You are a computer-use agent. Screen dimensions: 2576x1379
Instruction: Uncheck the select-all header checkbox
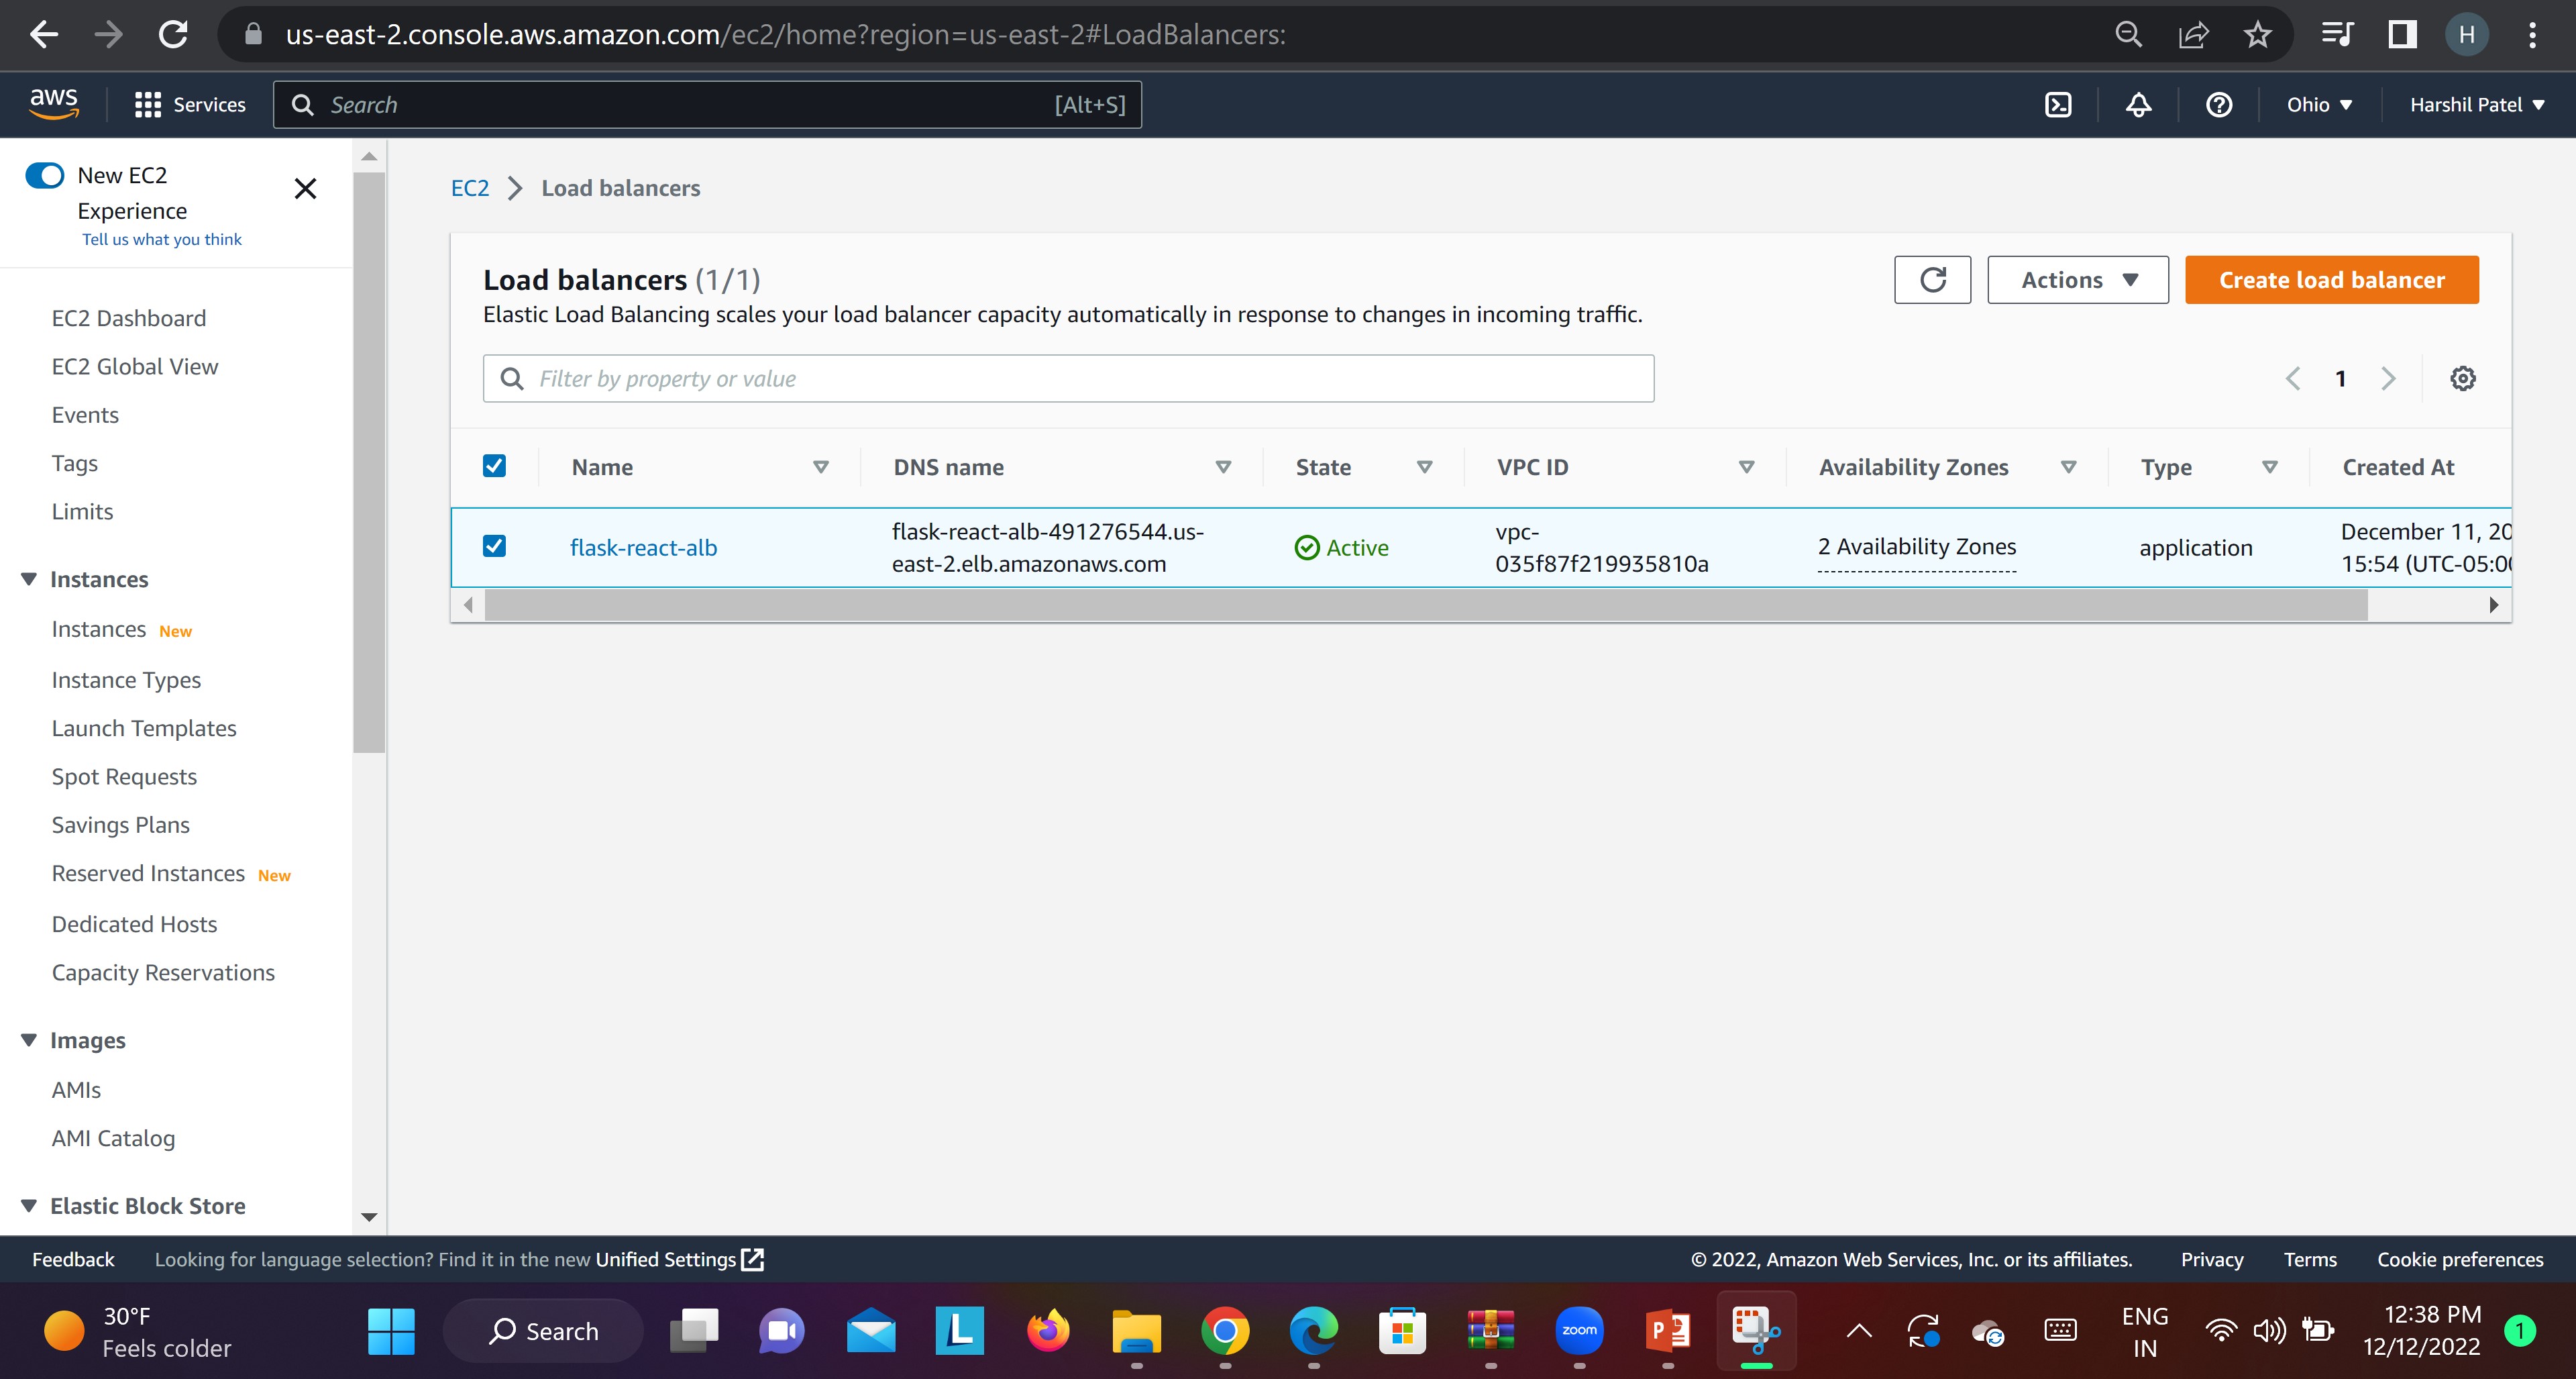coord(494,466)
